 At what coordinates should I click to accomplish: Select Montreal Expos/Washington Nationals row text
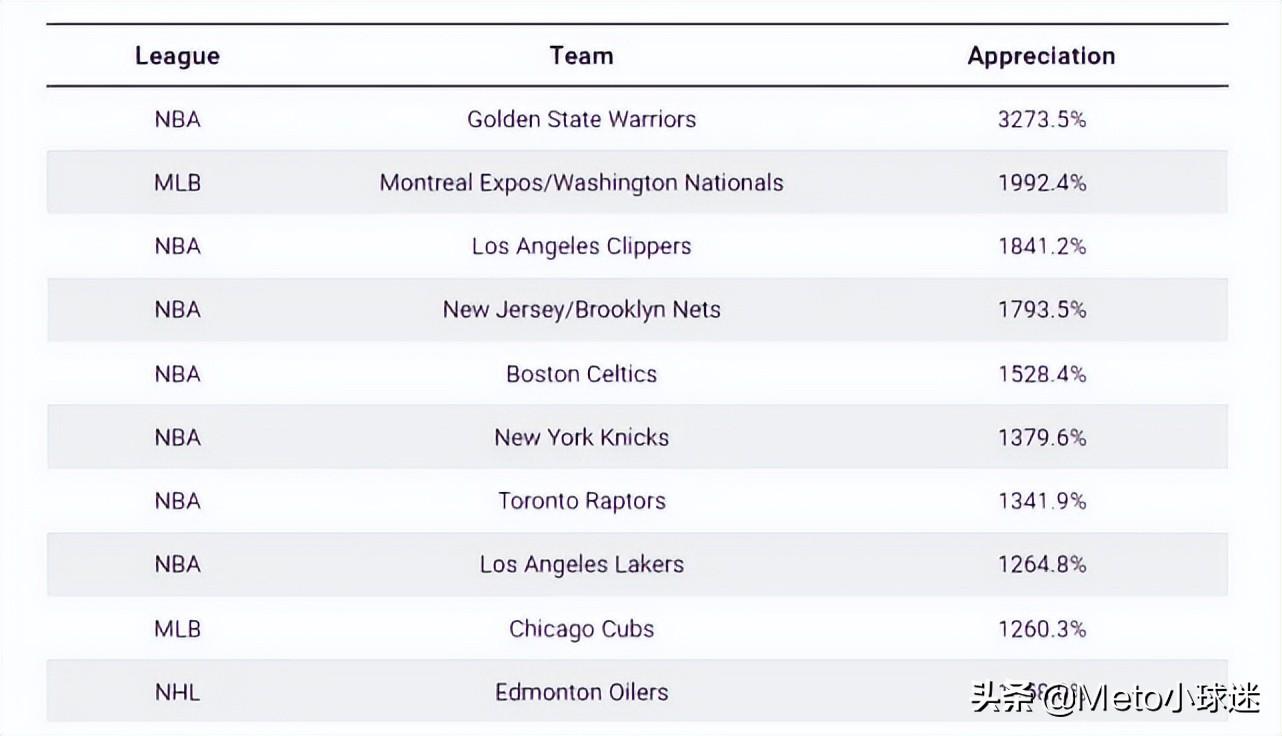click(x=581, y=183)
